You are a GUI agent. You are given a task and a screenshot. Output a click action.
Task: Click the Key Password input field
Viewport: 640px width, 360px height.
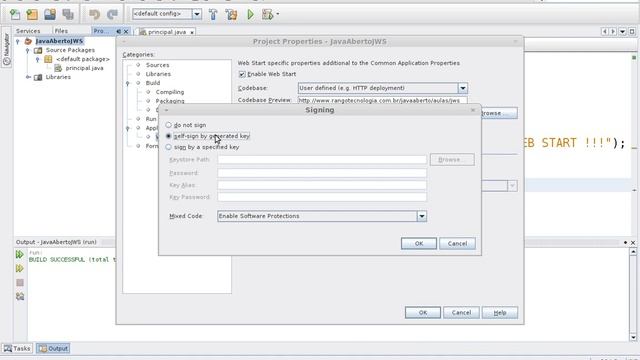(322, 197)
